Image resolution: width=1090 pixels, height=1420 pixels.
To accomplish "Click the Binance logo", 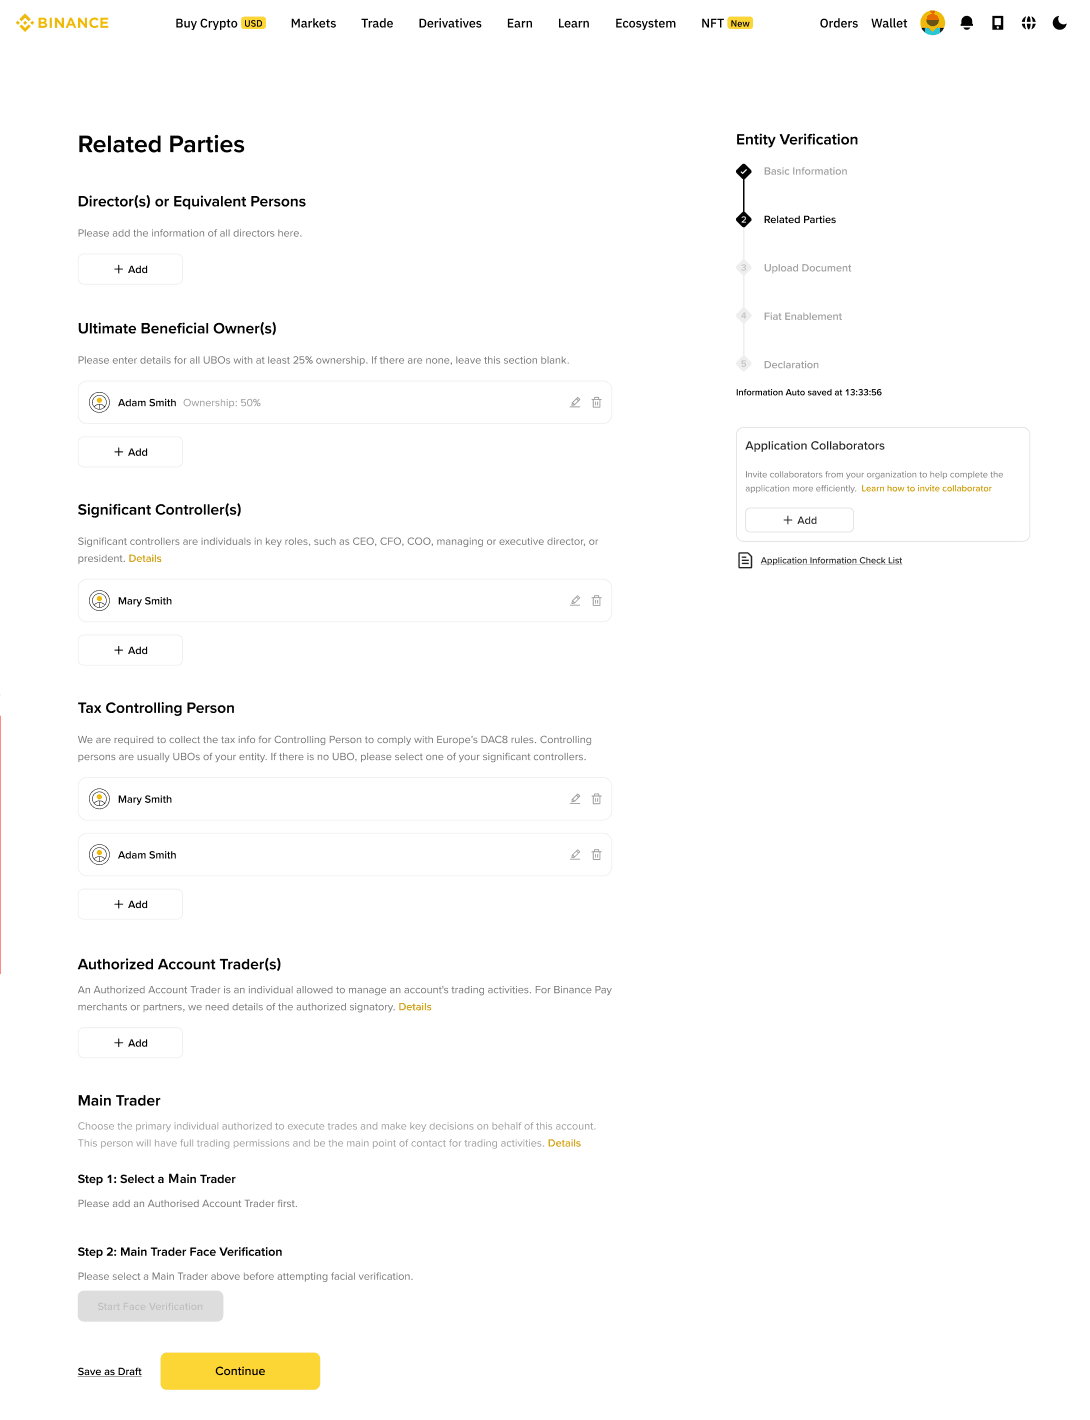I will tap(62, 23).
